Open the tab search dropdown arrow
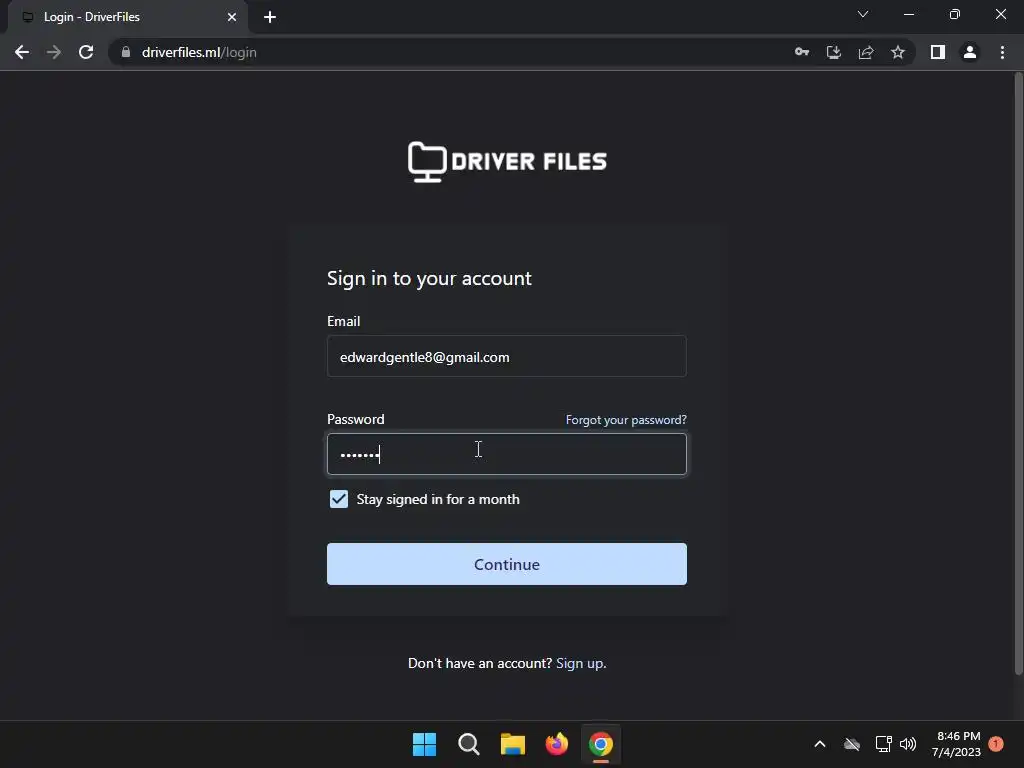 coord(863,14)
